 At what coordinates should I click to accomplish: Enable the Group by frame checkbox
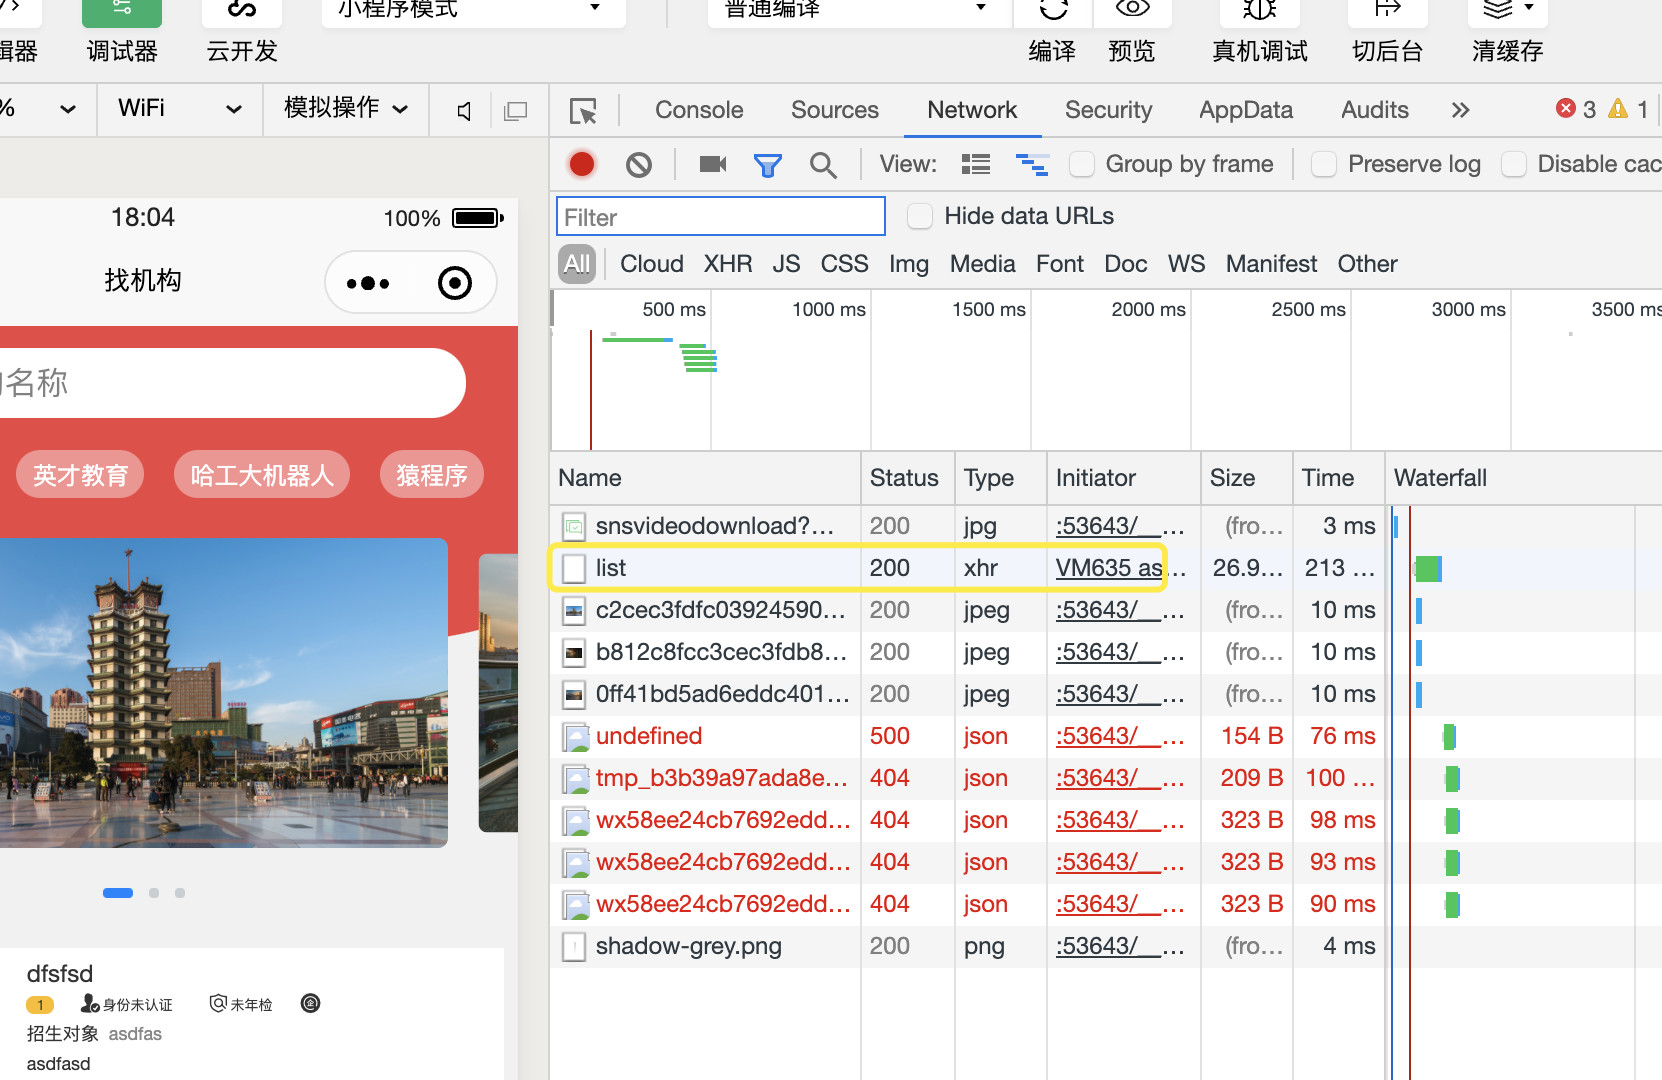click(1082, 164)
